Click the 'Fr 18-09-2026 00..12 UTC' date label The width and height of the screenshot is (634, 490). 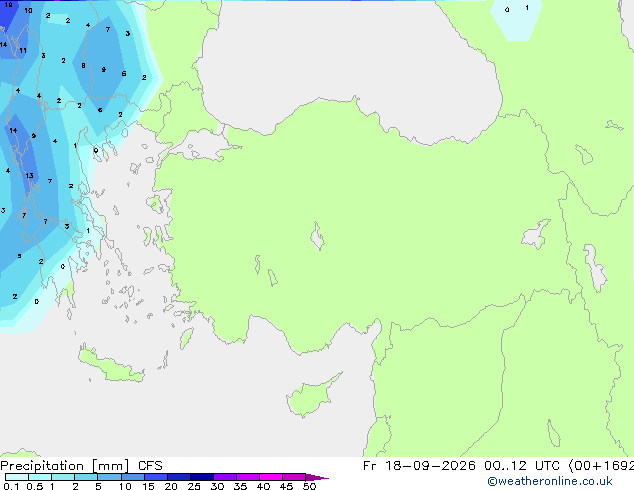pos(461,466)
